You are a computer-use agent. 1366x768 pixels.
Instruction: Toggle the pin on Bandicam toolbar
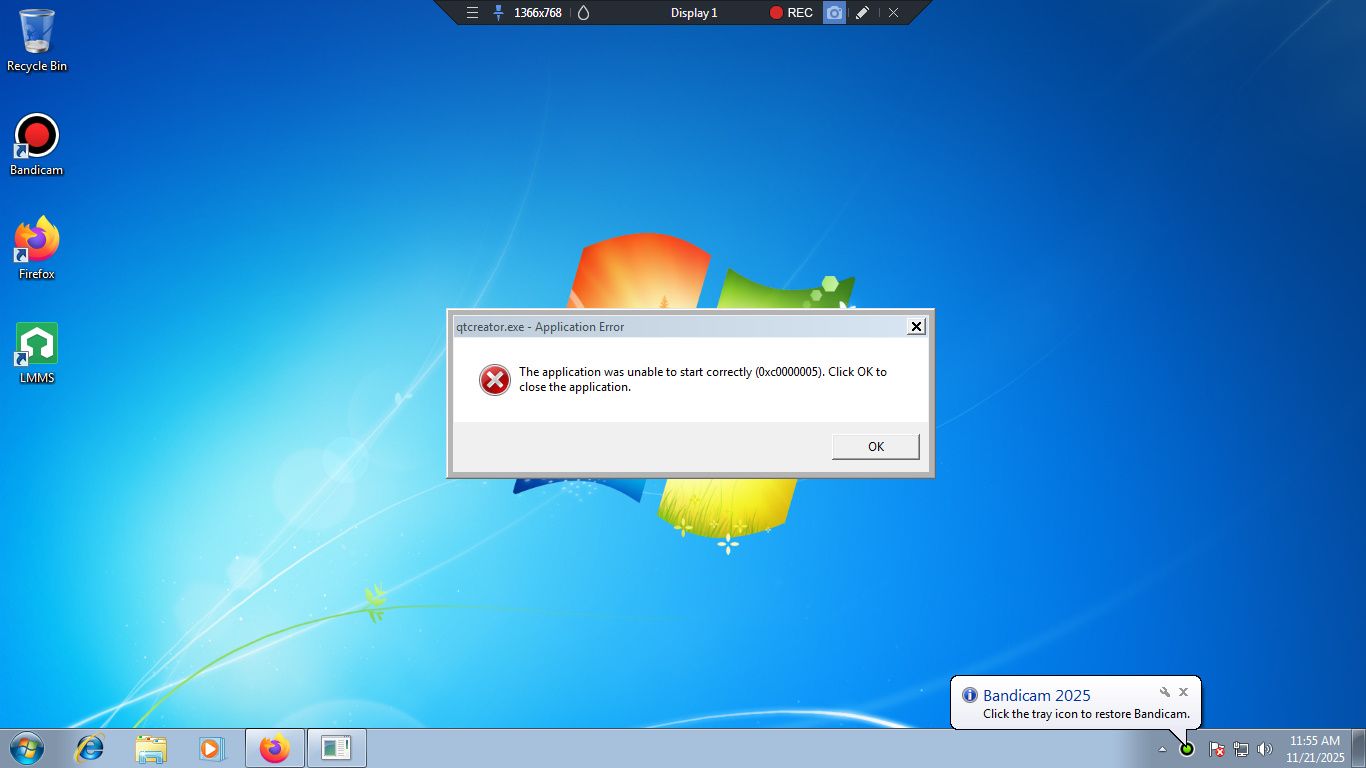click(498, 13)
